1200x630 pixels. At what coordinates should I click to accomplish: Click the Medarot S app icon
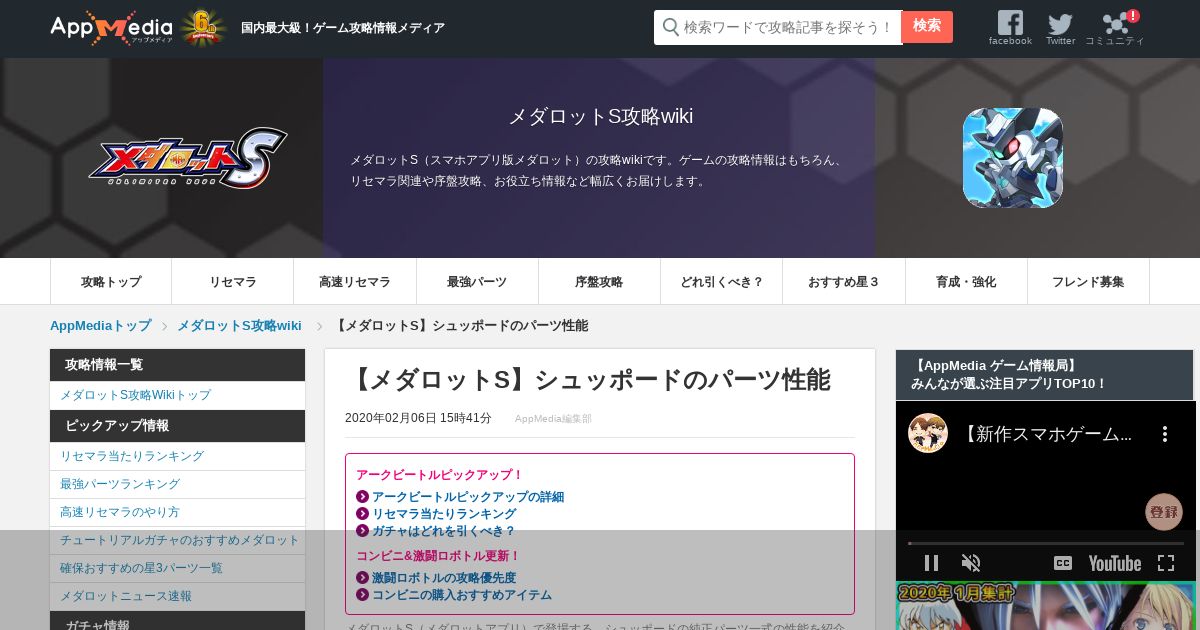tap(1012, 158)
